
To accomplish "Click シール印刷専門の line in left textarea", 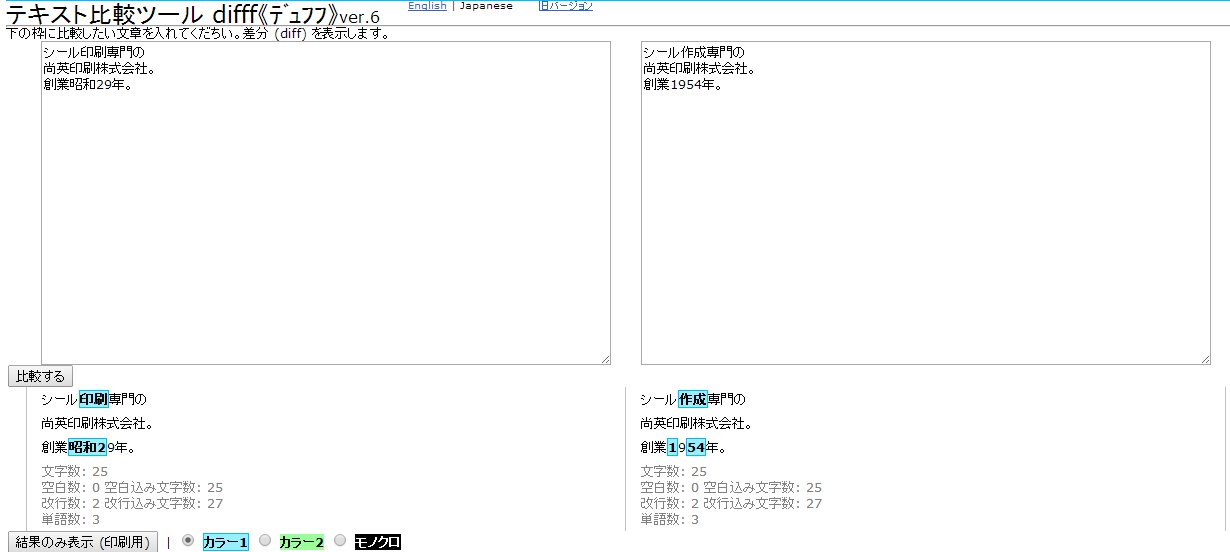I will point(95,53).
